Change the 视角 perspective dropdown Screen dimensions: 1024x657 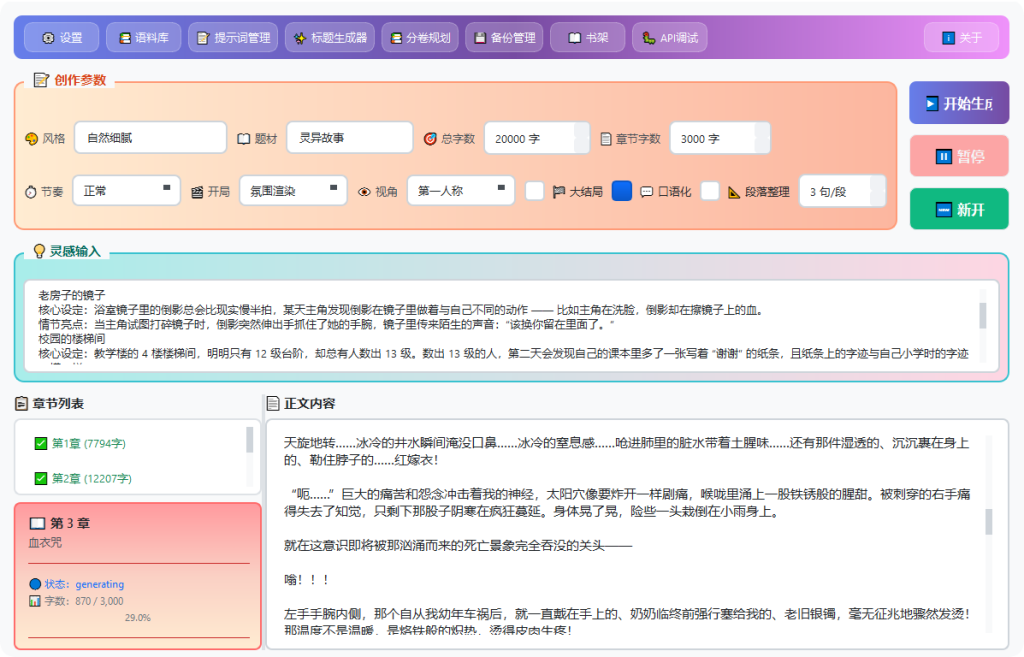pyautogui.click(x=460, y=190)
